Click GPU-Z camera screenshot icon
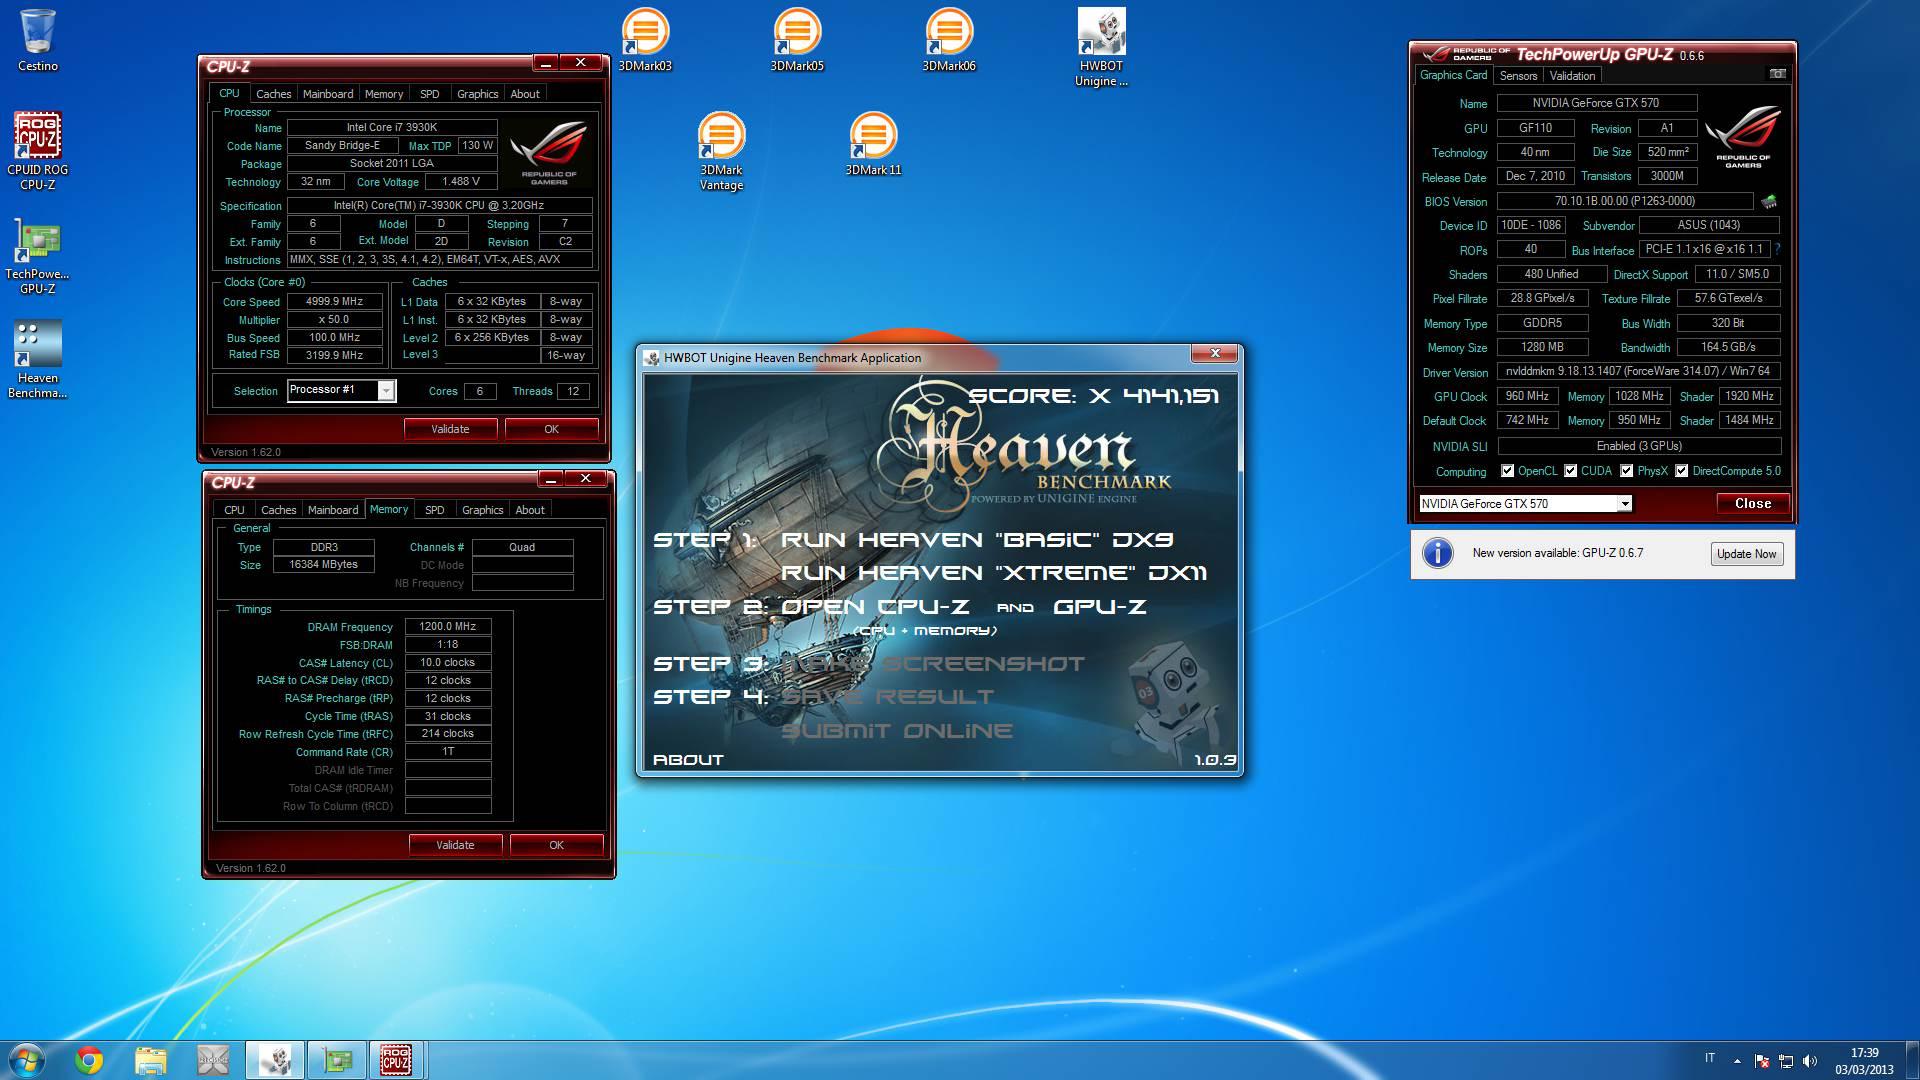The height and width of the screenshot is (1080, 1920). pyautogui.click(x=1777, y=74)
